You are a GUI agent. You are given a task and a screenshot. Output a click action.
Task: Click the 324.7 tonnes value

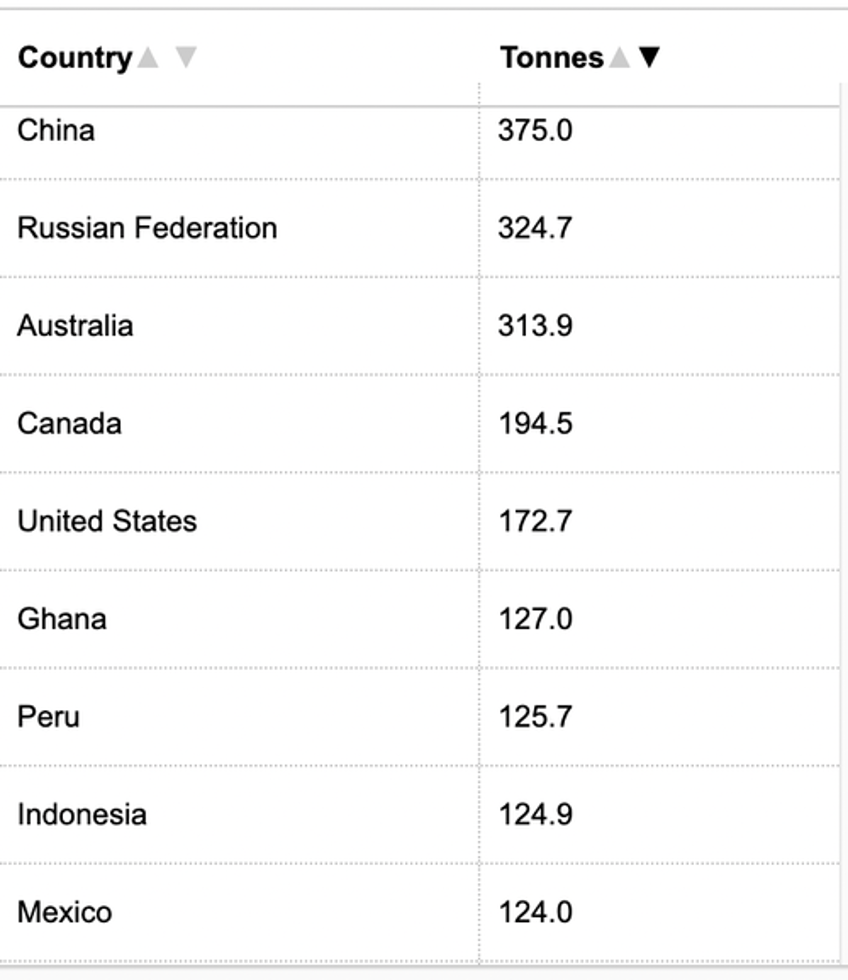(535, 228)
